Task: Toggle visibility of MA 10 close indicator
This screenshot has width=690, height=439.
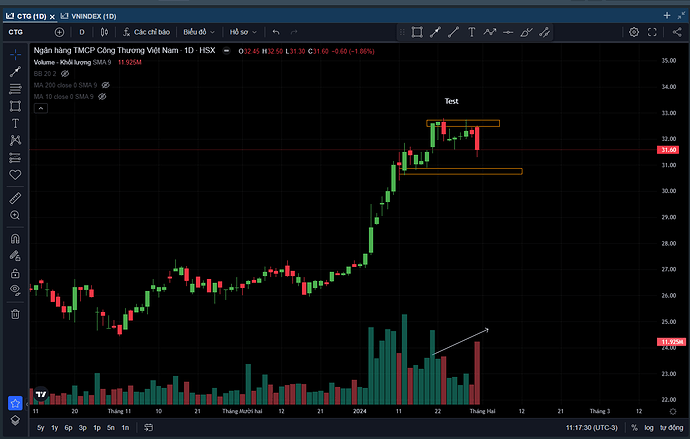Action: pos(102,96)
